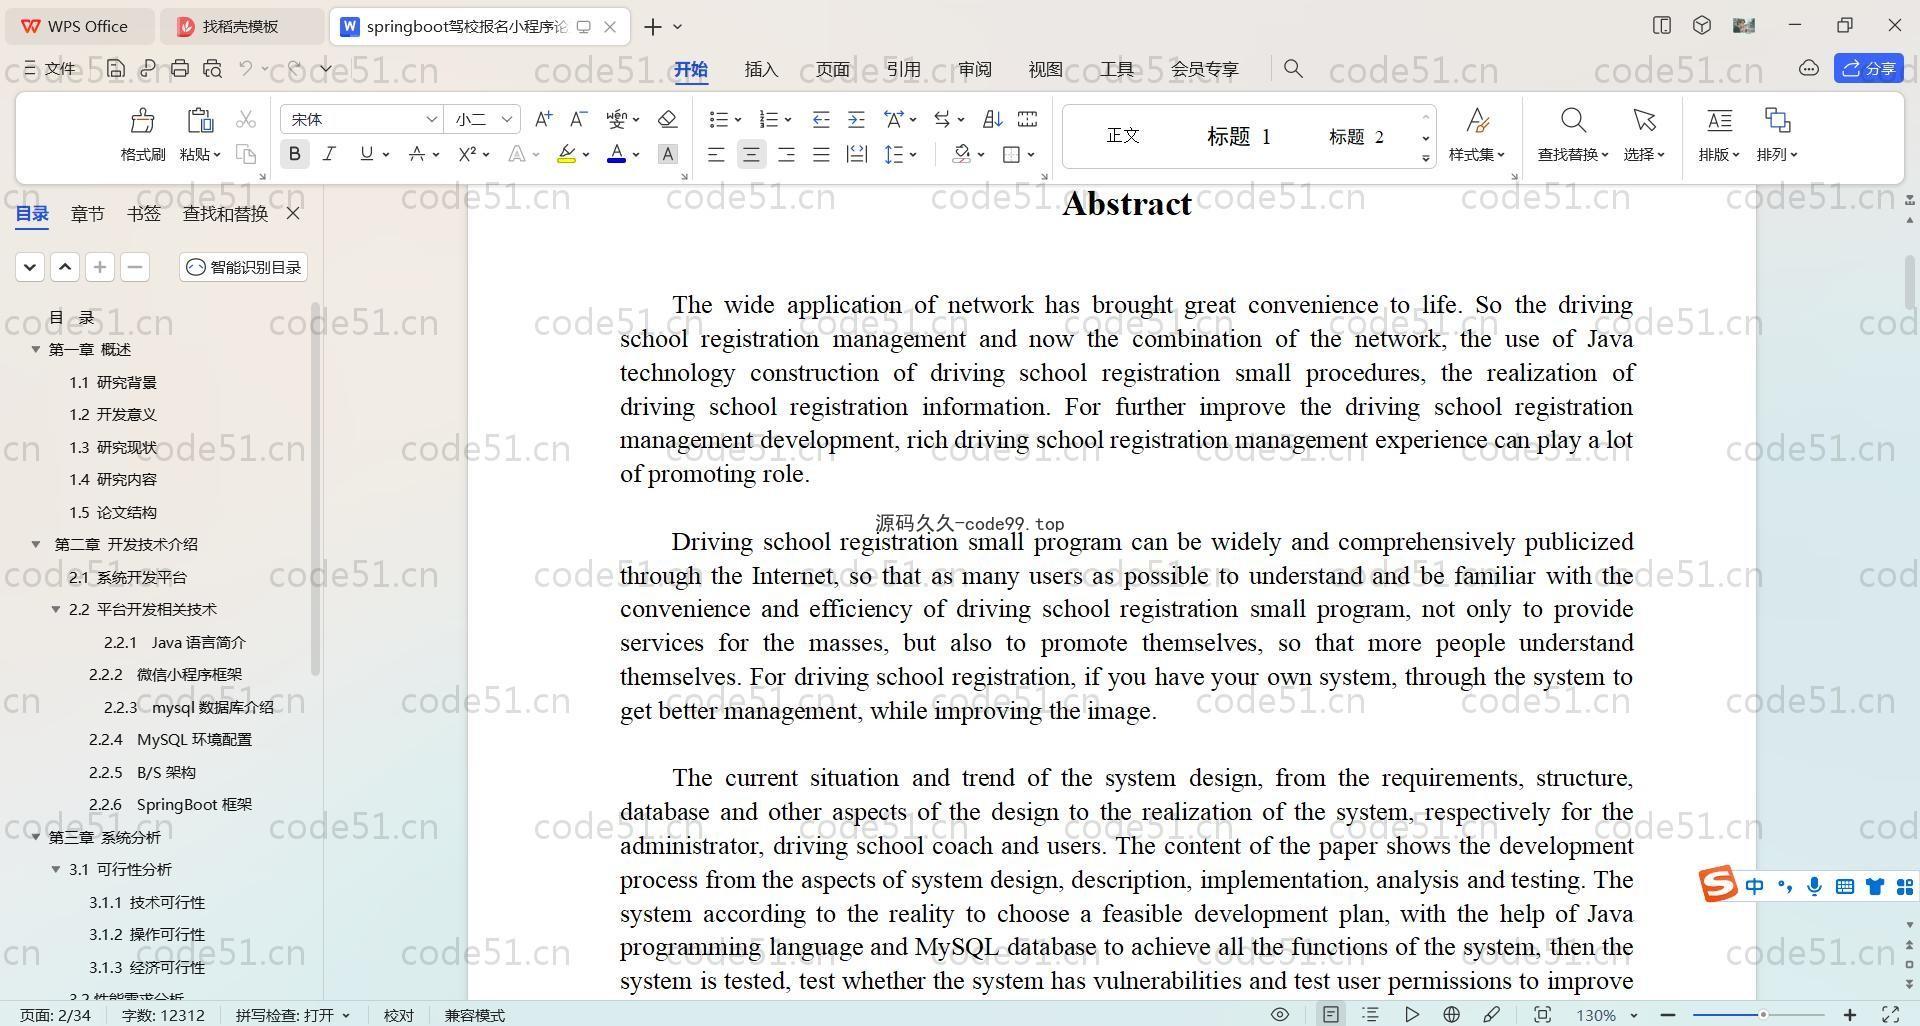Click the yellow highlight color swatch
The image size is (1920, 1026).
tap(566, 154)
